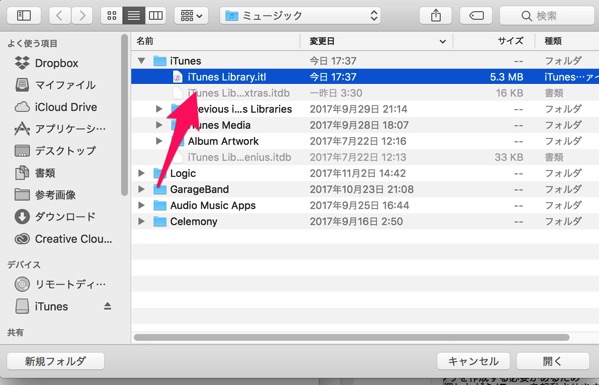Select the Celemony folder name

tap(194, 221)
